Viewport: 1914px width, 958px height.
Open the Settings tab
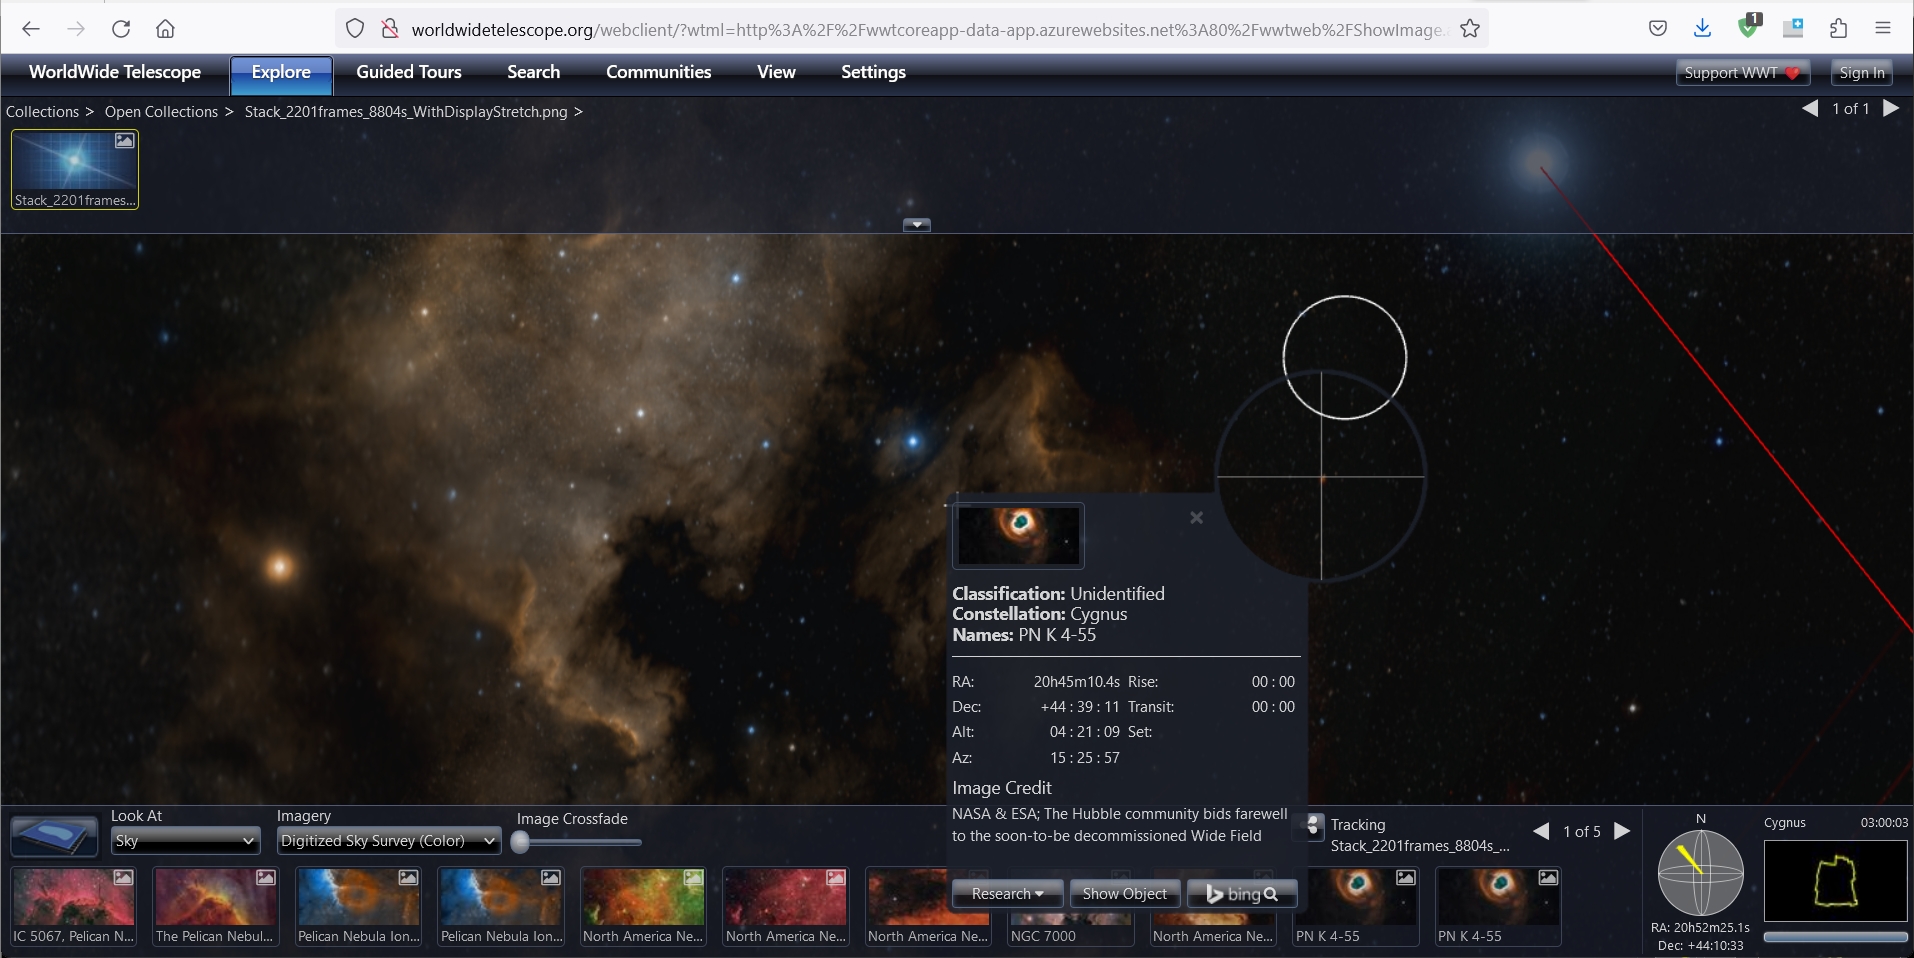pyautogui.click(x=873, y=72)
